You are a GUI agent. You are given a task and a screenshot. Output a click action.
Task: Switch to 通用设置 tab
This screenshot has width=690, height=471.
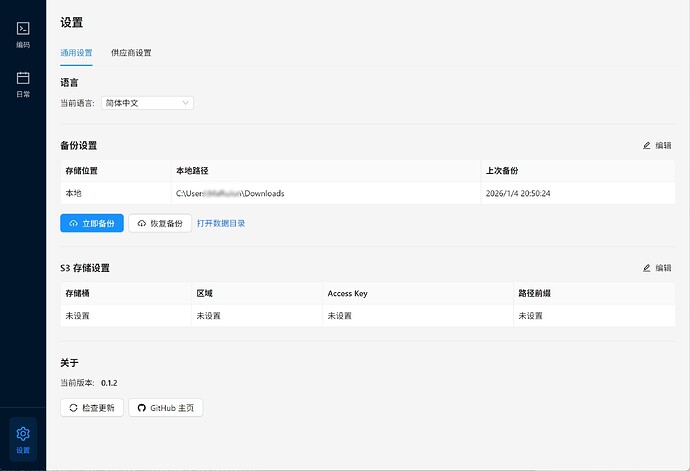(x=76, y=53)
